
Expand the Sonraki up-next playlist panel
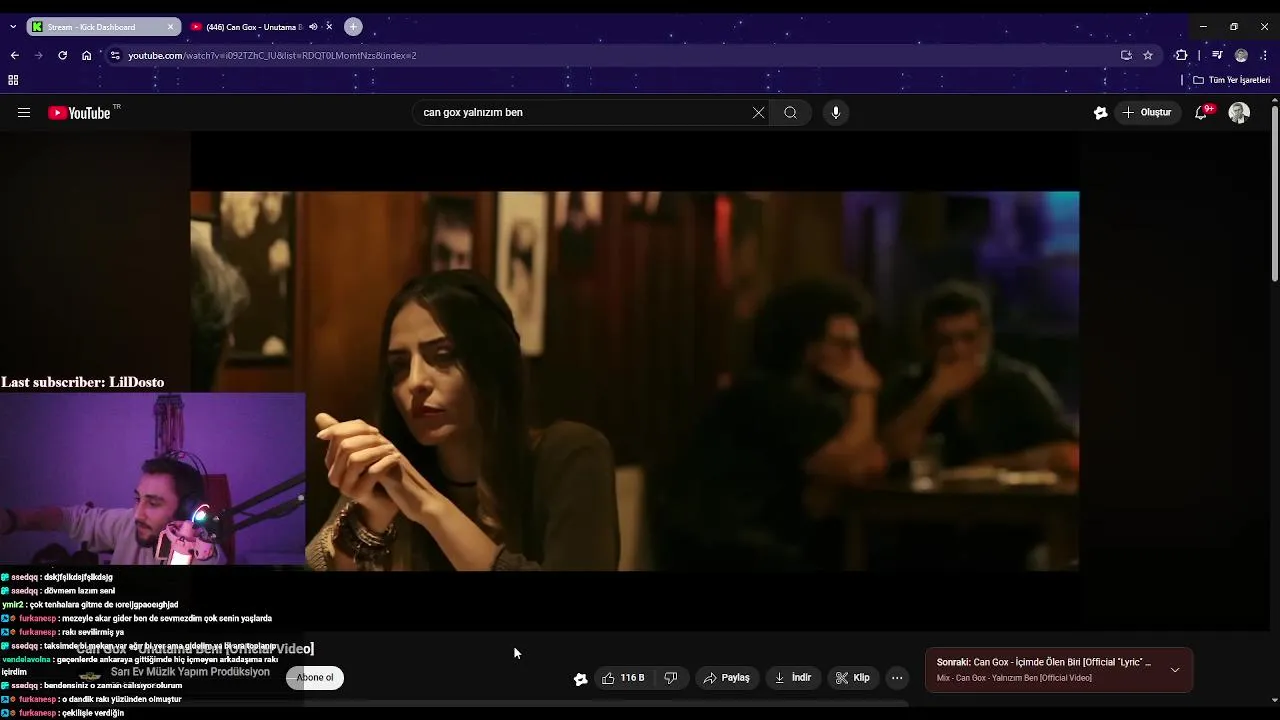click(x=1175, y=670)
